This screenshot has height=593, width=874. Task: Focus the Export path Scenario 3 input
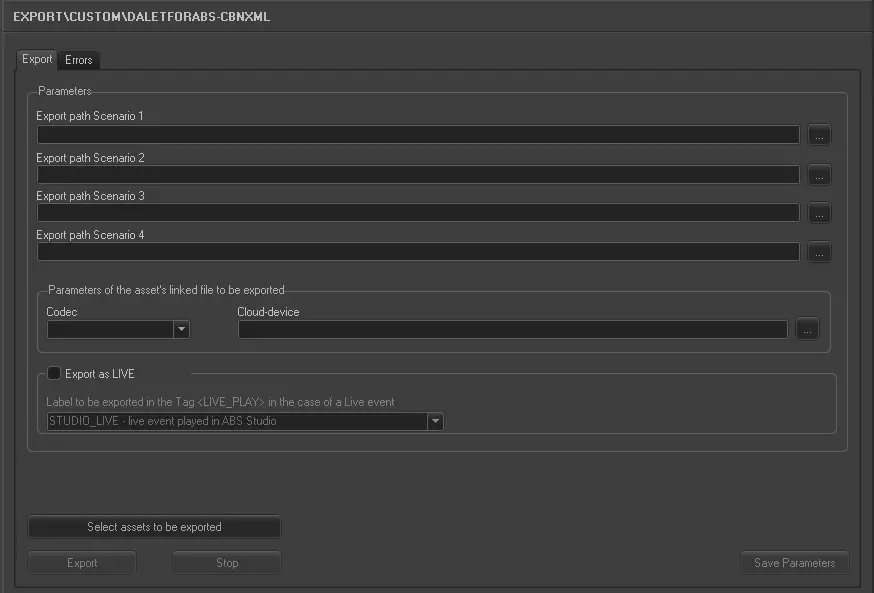click(418, 213)
